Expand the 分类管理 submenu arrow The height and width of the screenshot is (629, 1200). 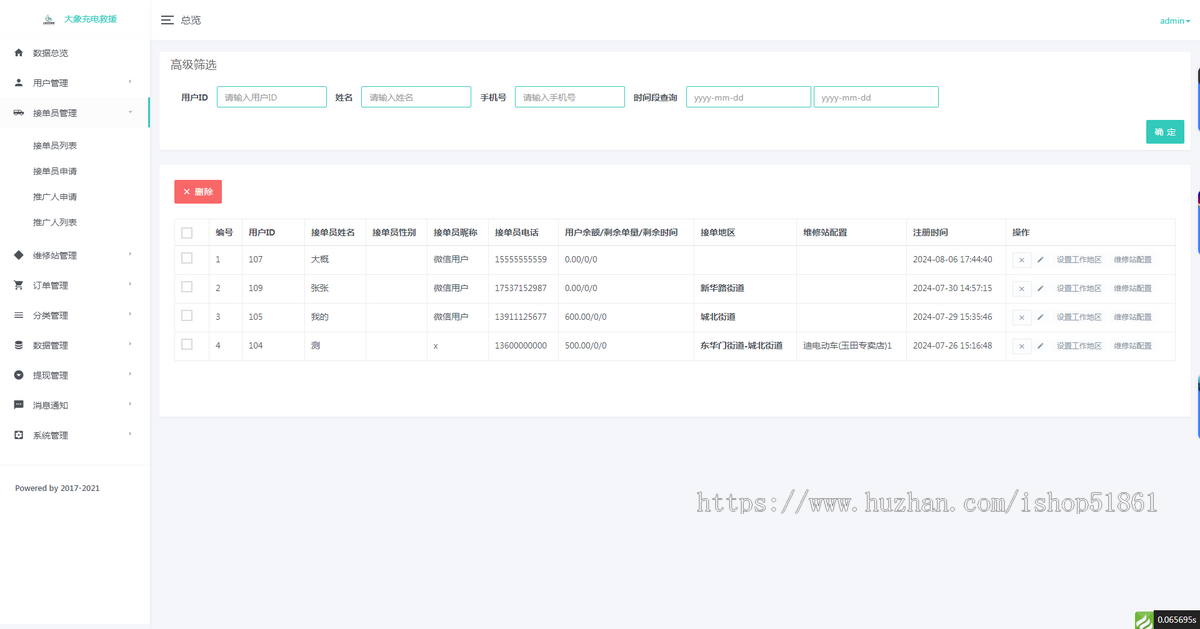pos(130,315)
